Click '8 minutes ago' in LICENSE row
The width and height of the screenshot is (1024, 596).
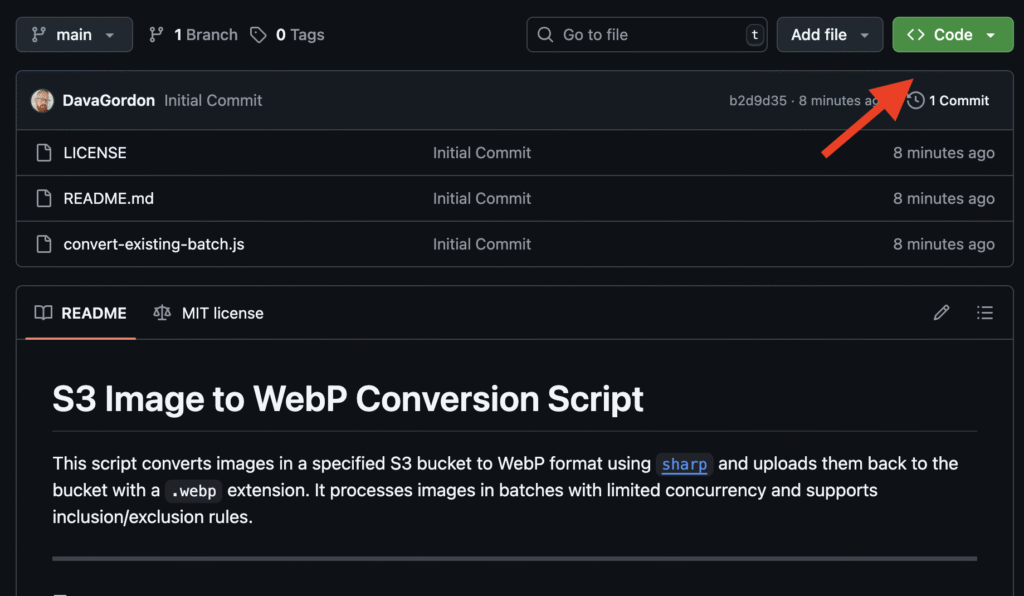pyautogui.click(x=944, y=153)
